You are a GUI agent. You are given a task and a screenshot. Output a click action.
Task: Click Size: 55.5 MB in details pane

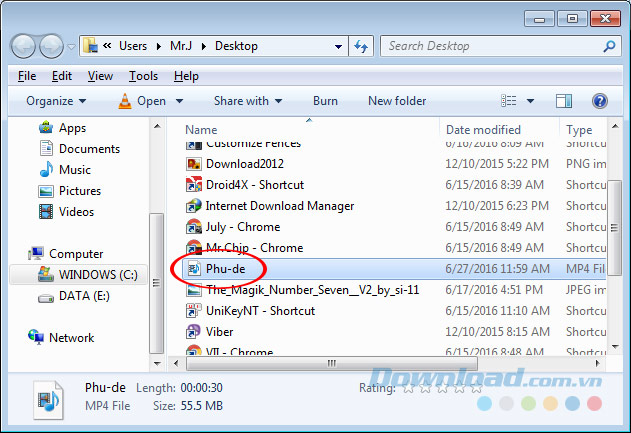click(188, 406)
